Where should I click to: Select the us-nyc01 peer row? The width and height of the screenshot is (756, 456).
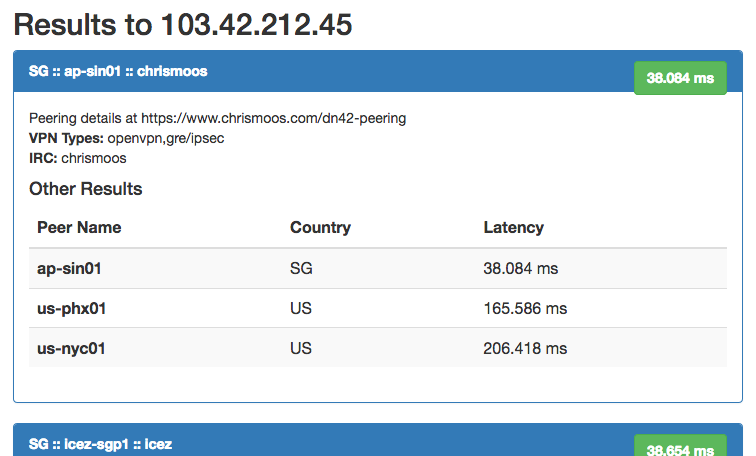(x=378, y=348)
